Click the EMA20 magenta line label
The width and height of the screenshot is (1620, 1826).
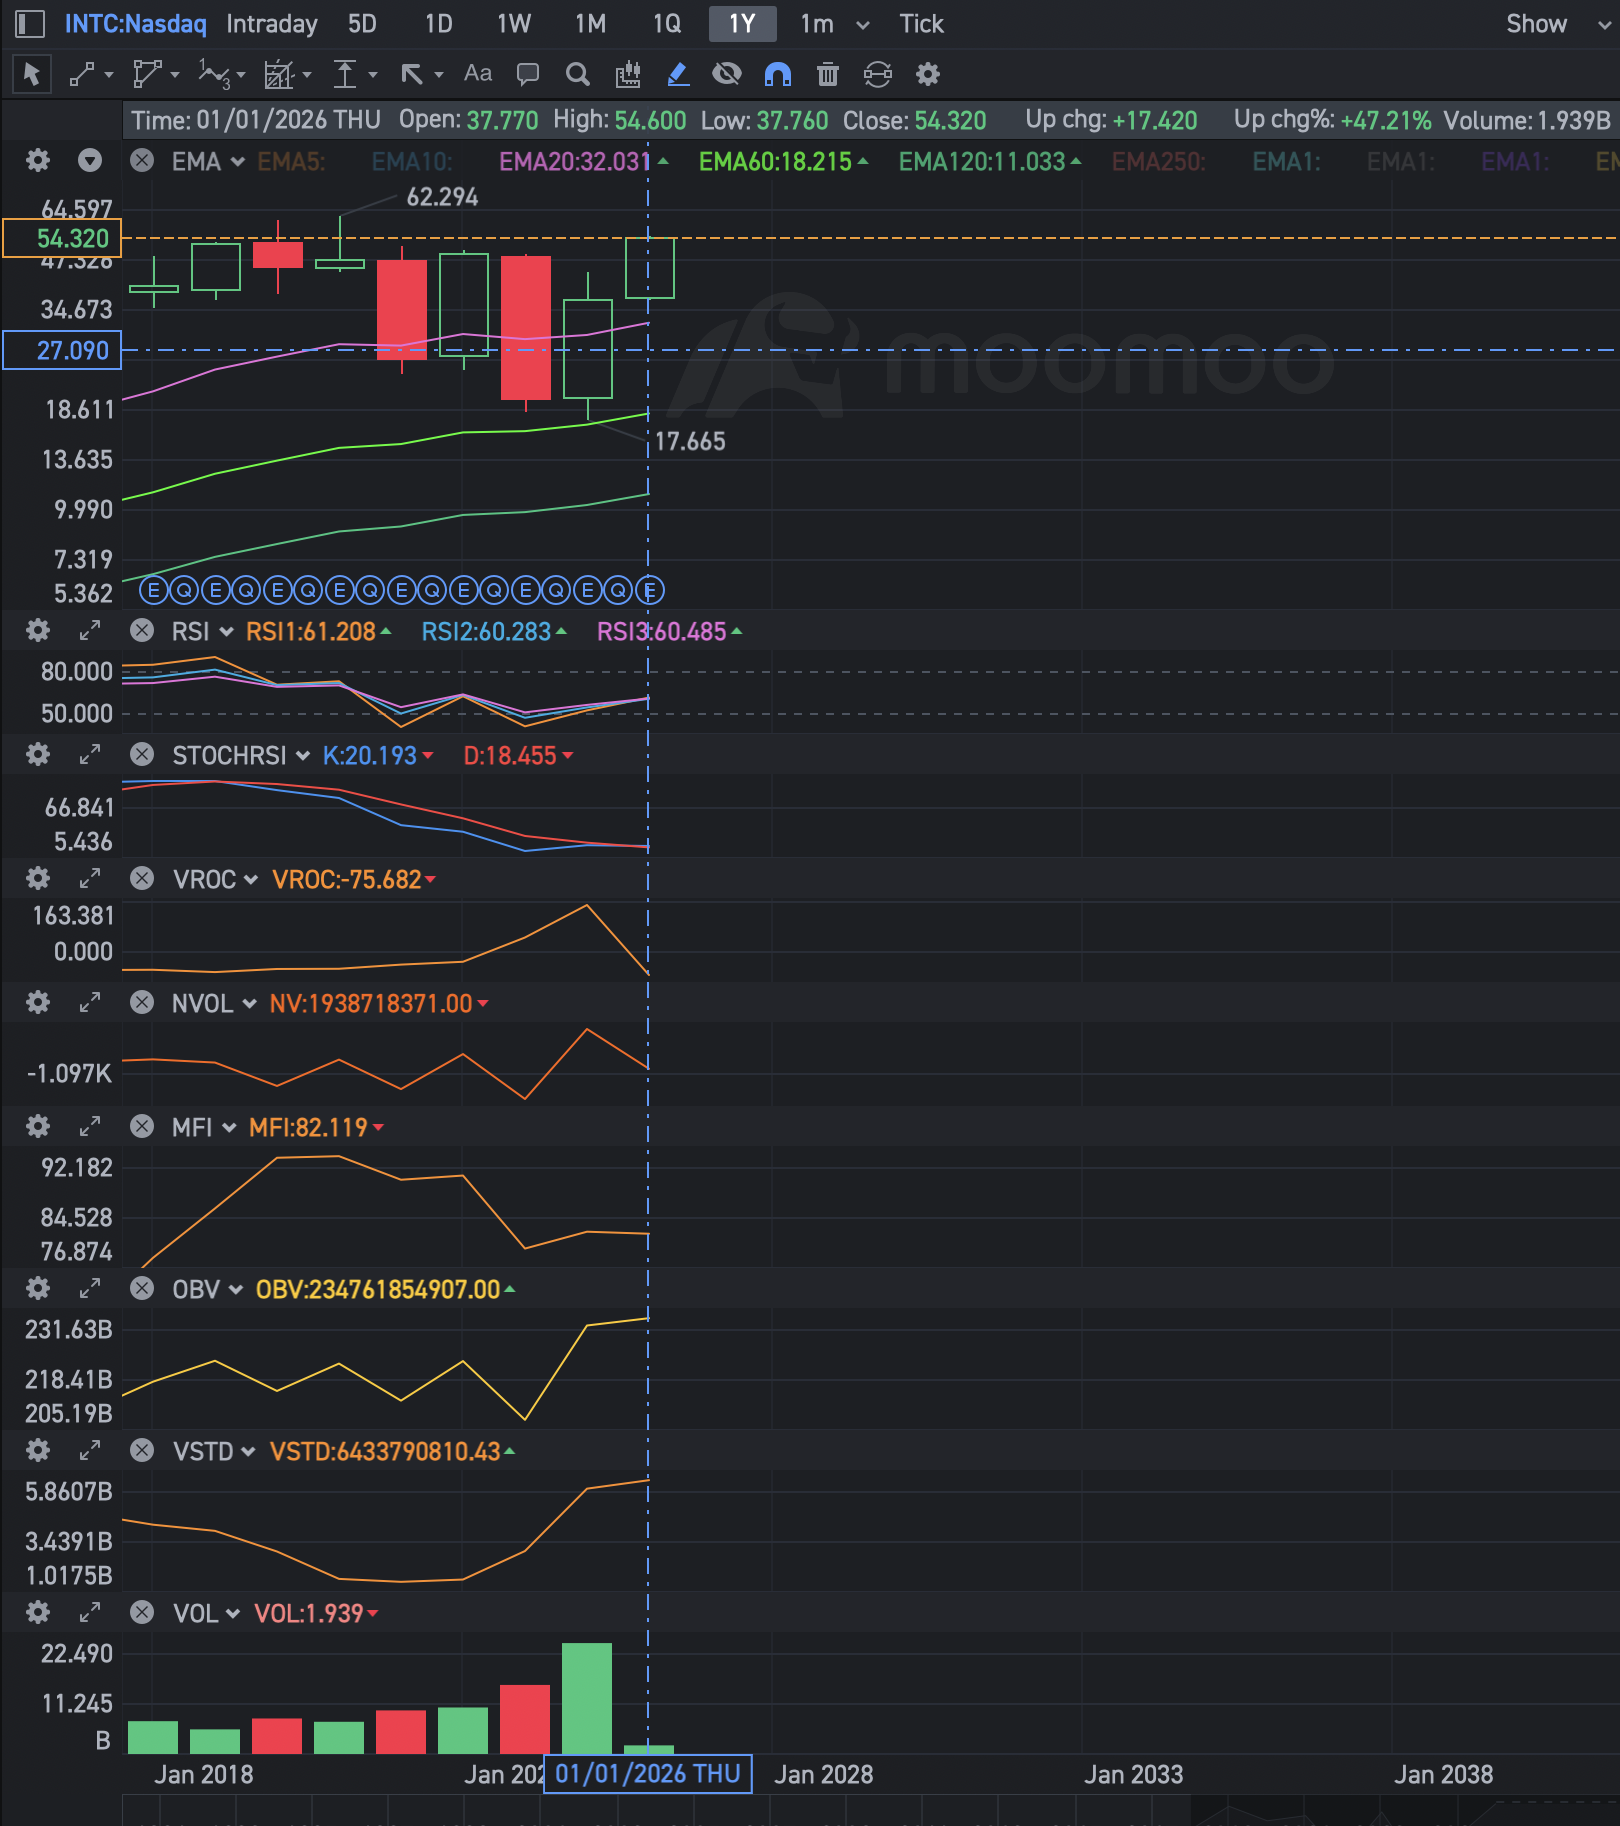click(575, 161)
